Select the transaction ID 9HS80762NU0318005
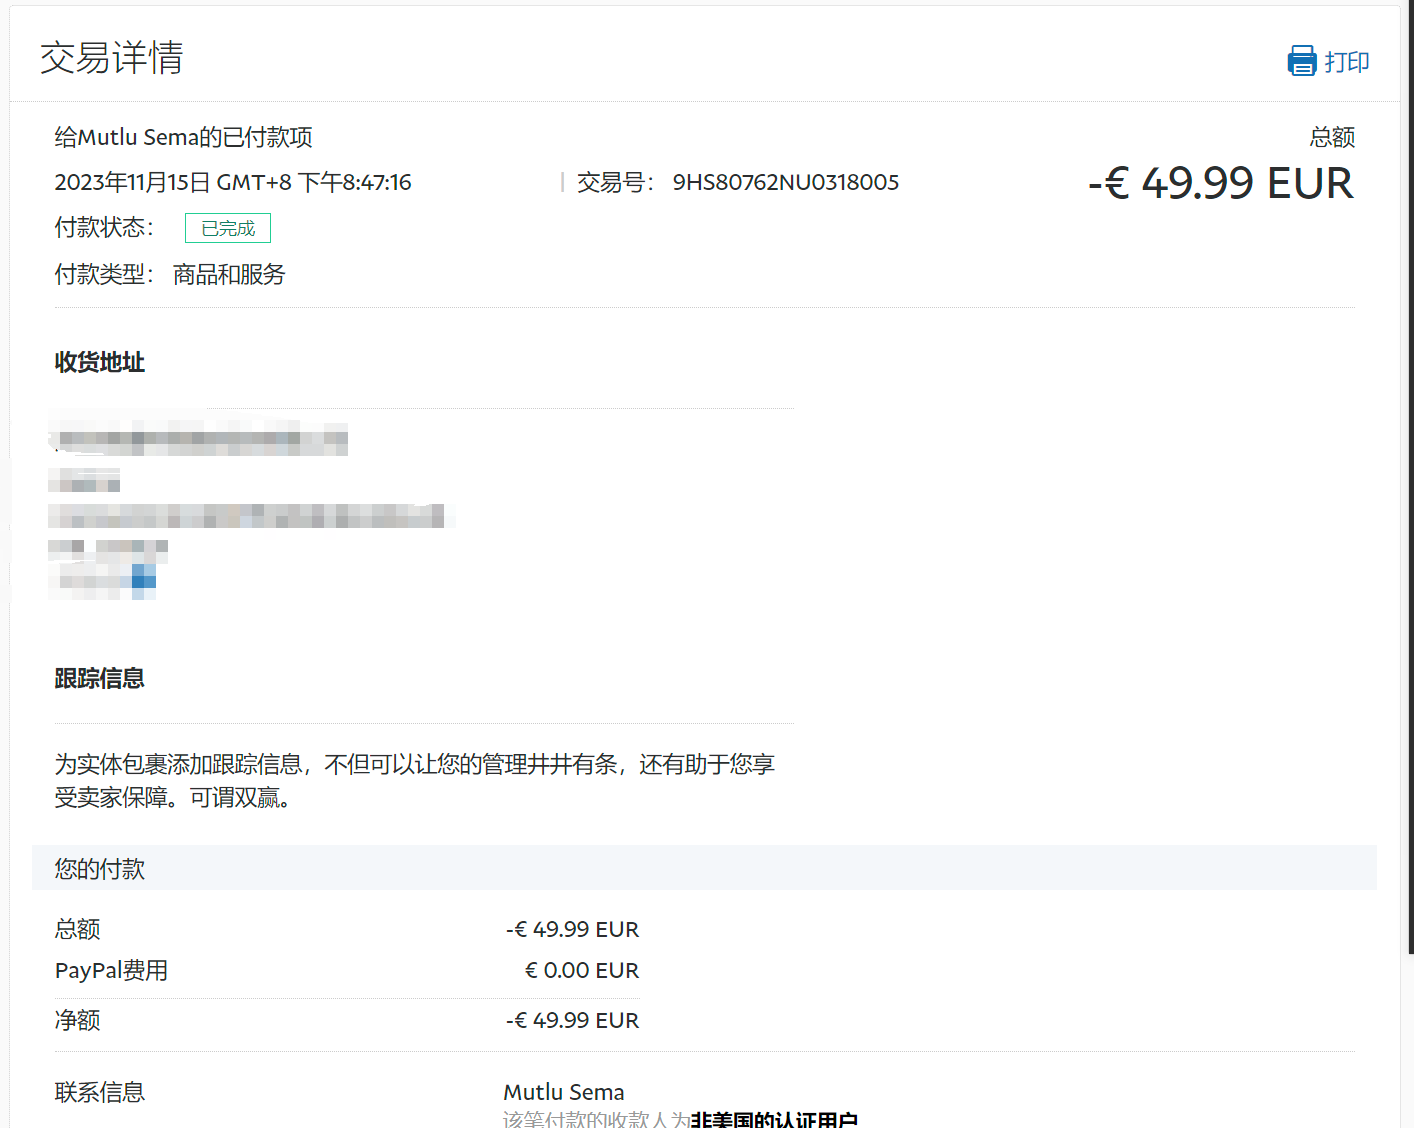1414x1128 pixels. (785, 182)
